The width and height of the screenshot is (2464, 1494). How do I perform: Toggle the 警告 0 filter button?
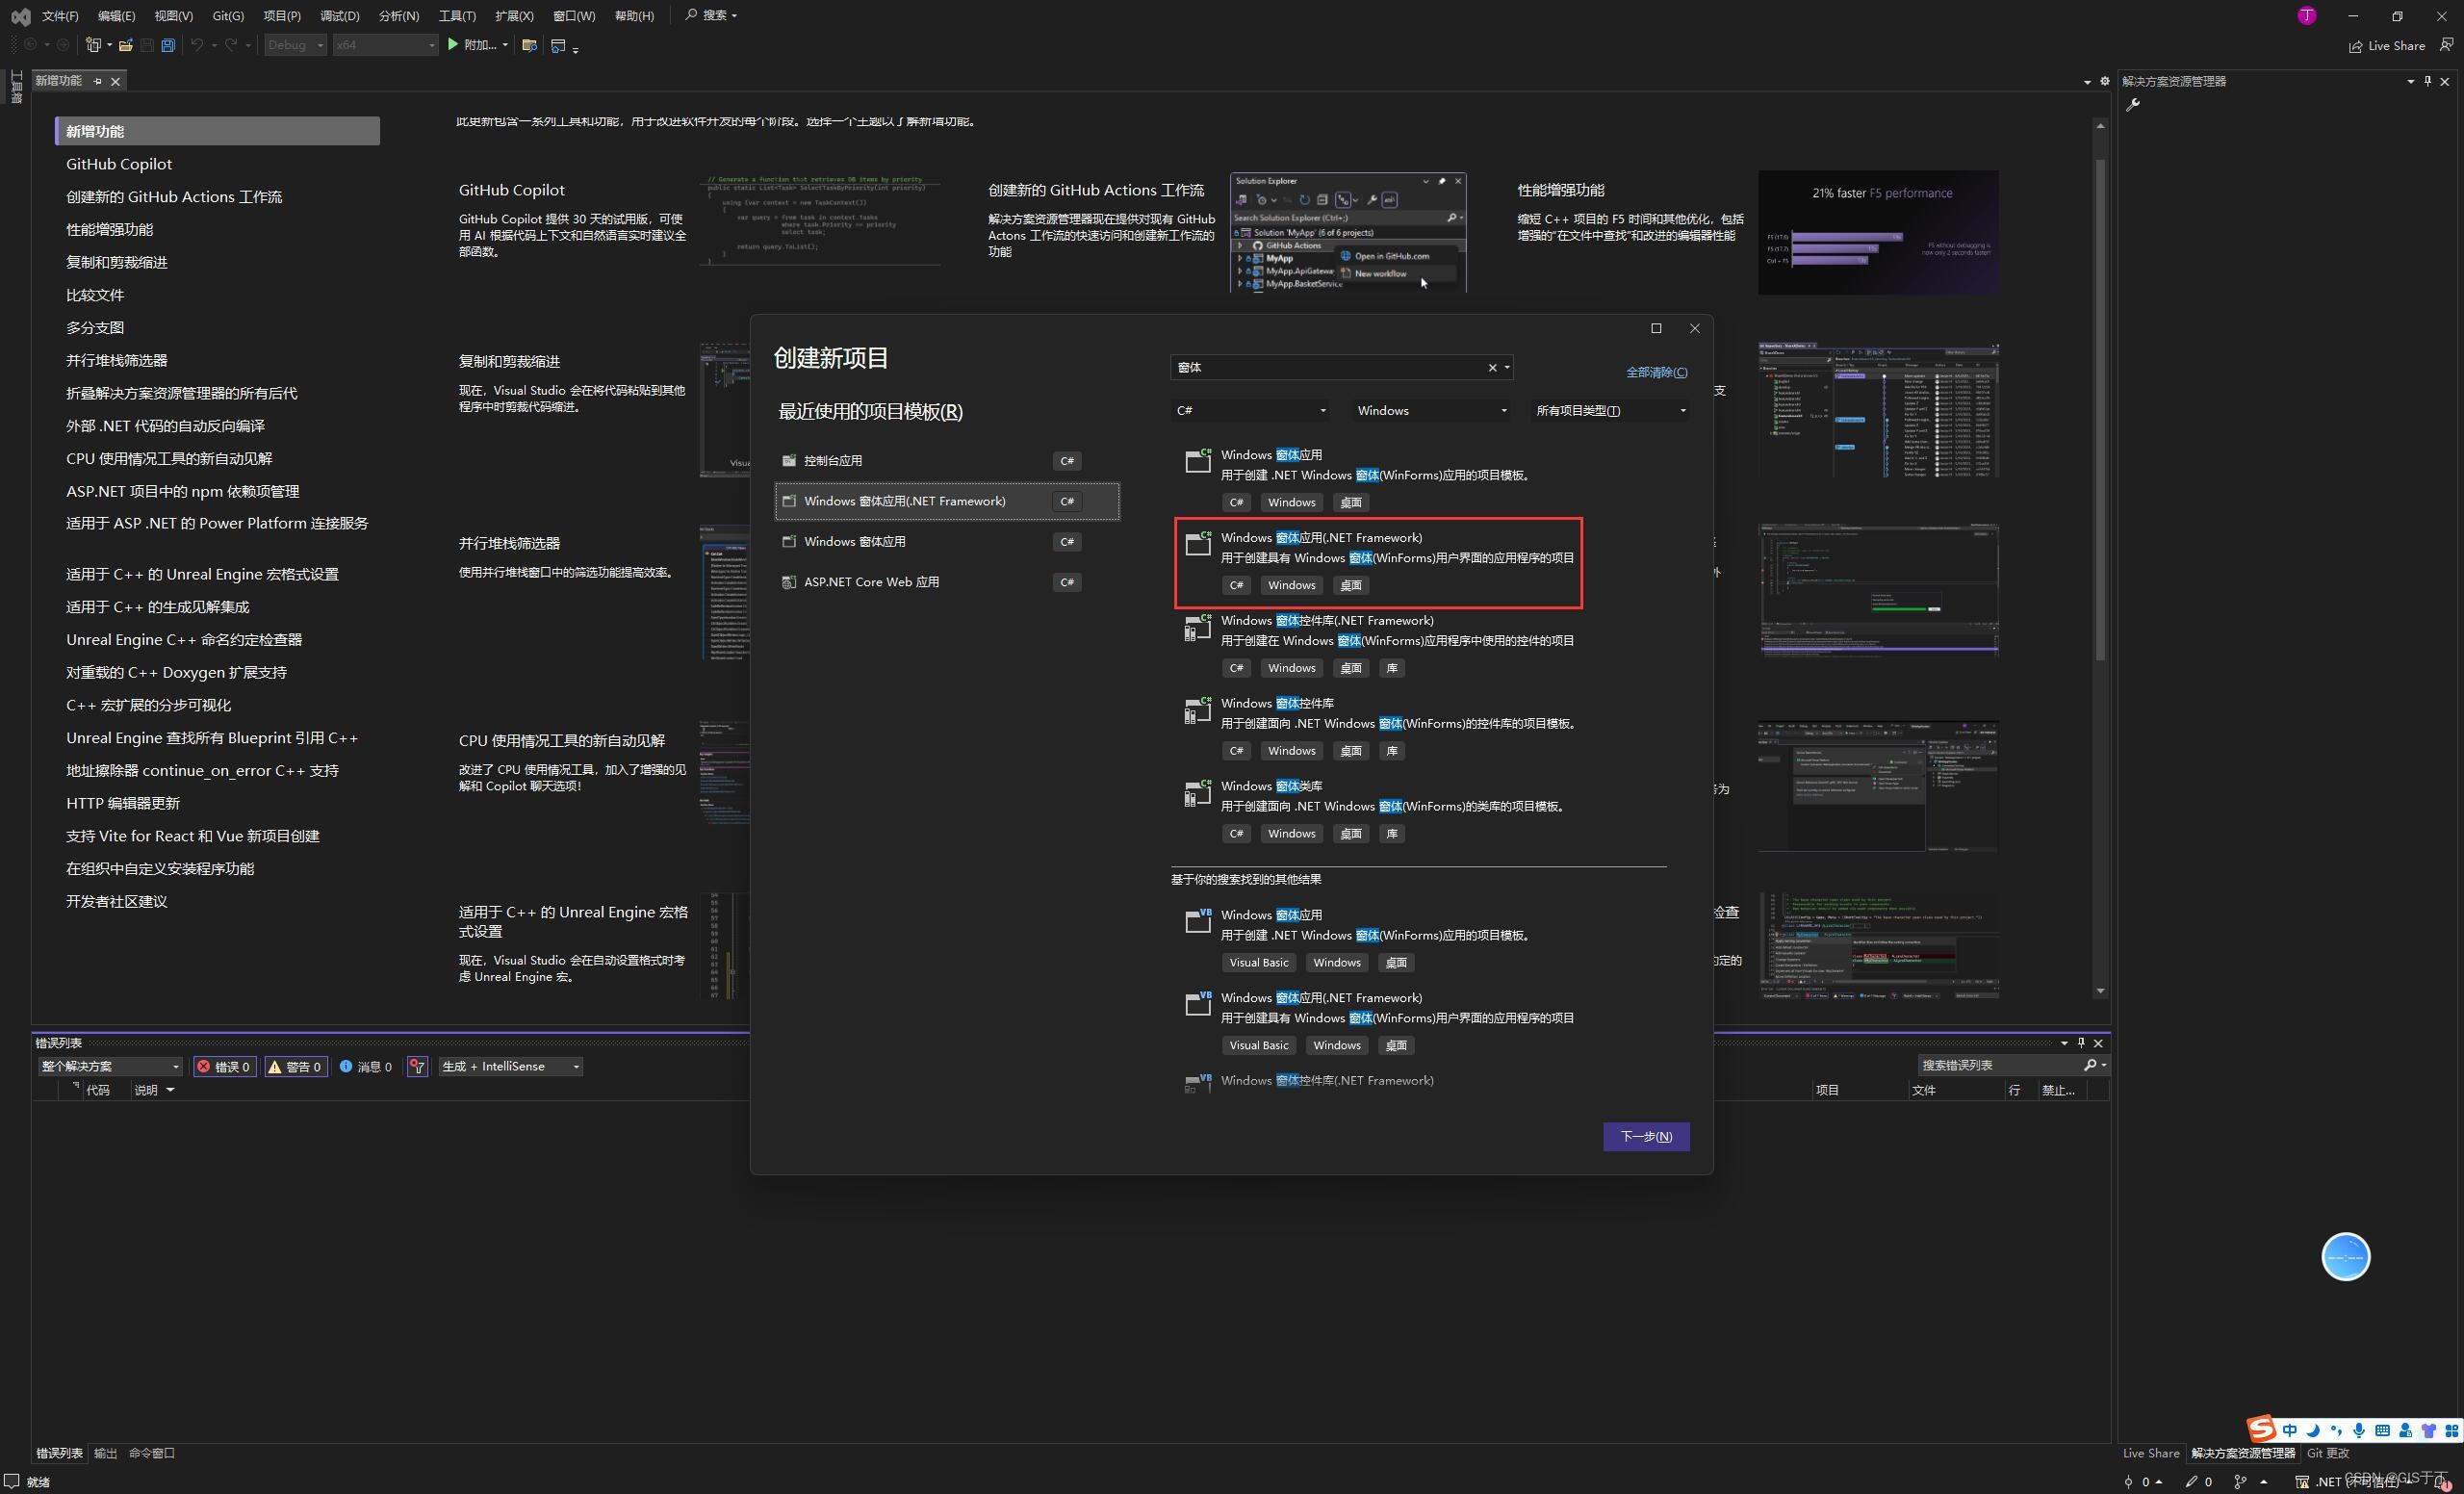pyautogui.click(x=296, y=1067)
